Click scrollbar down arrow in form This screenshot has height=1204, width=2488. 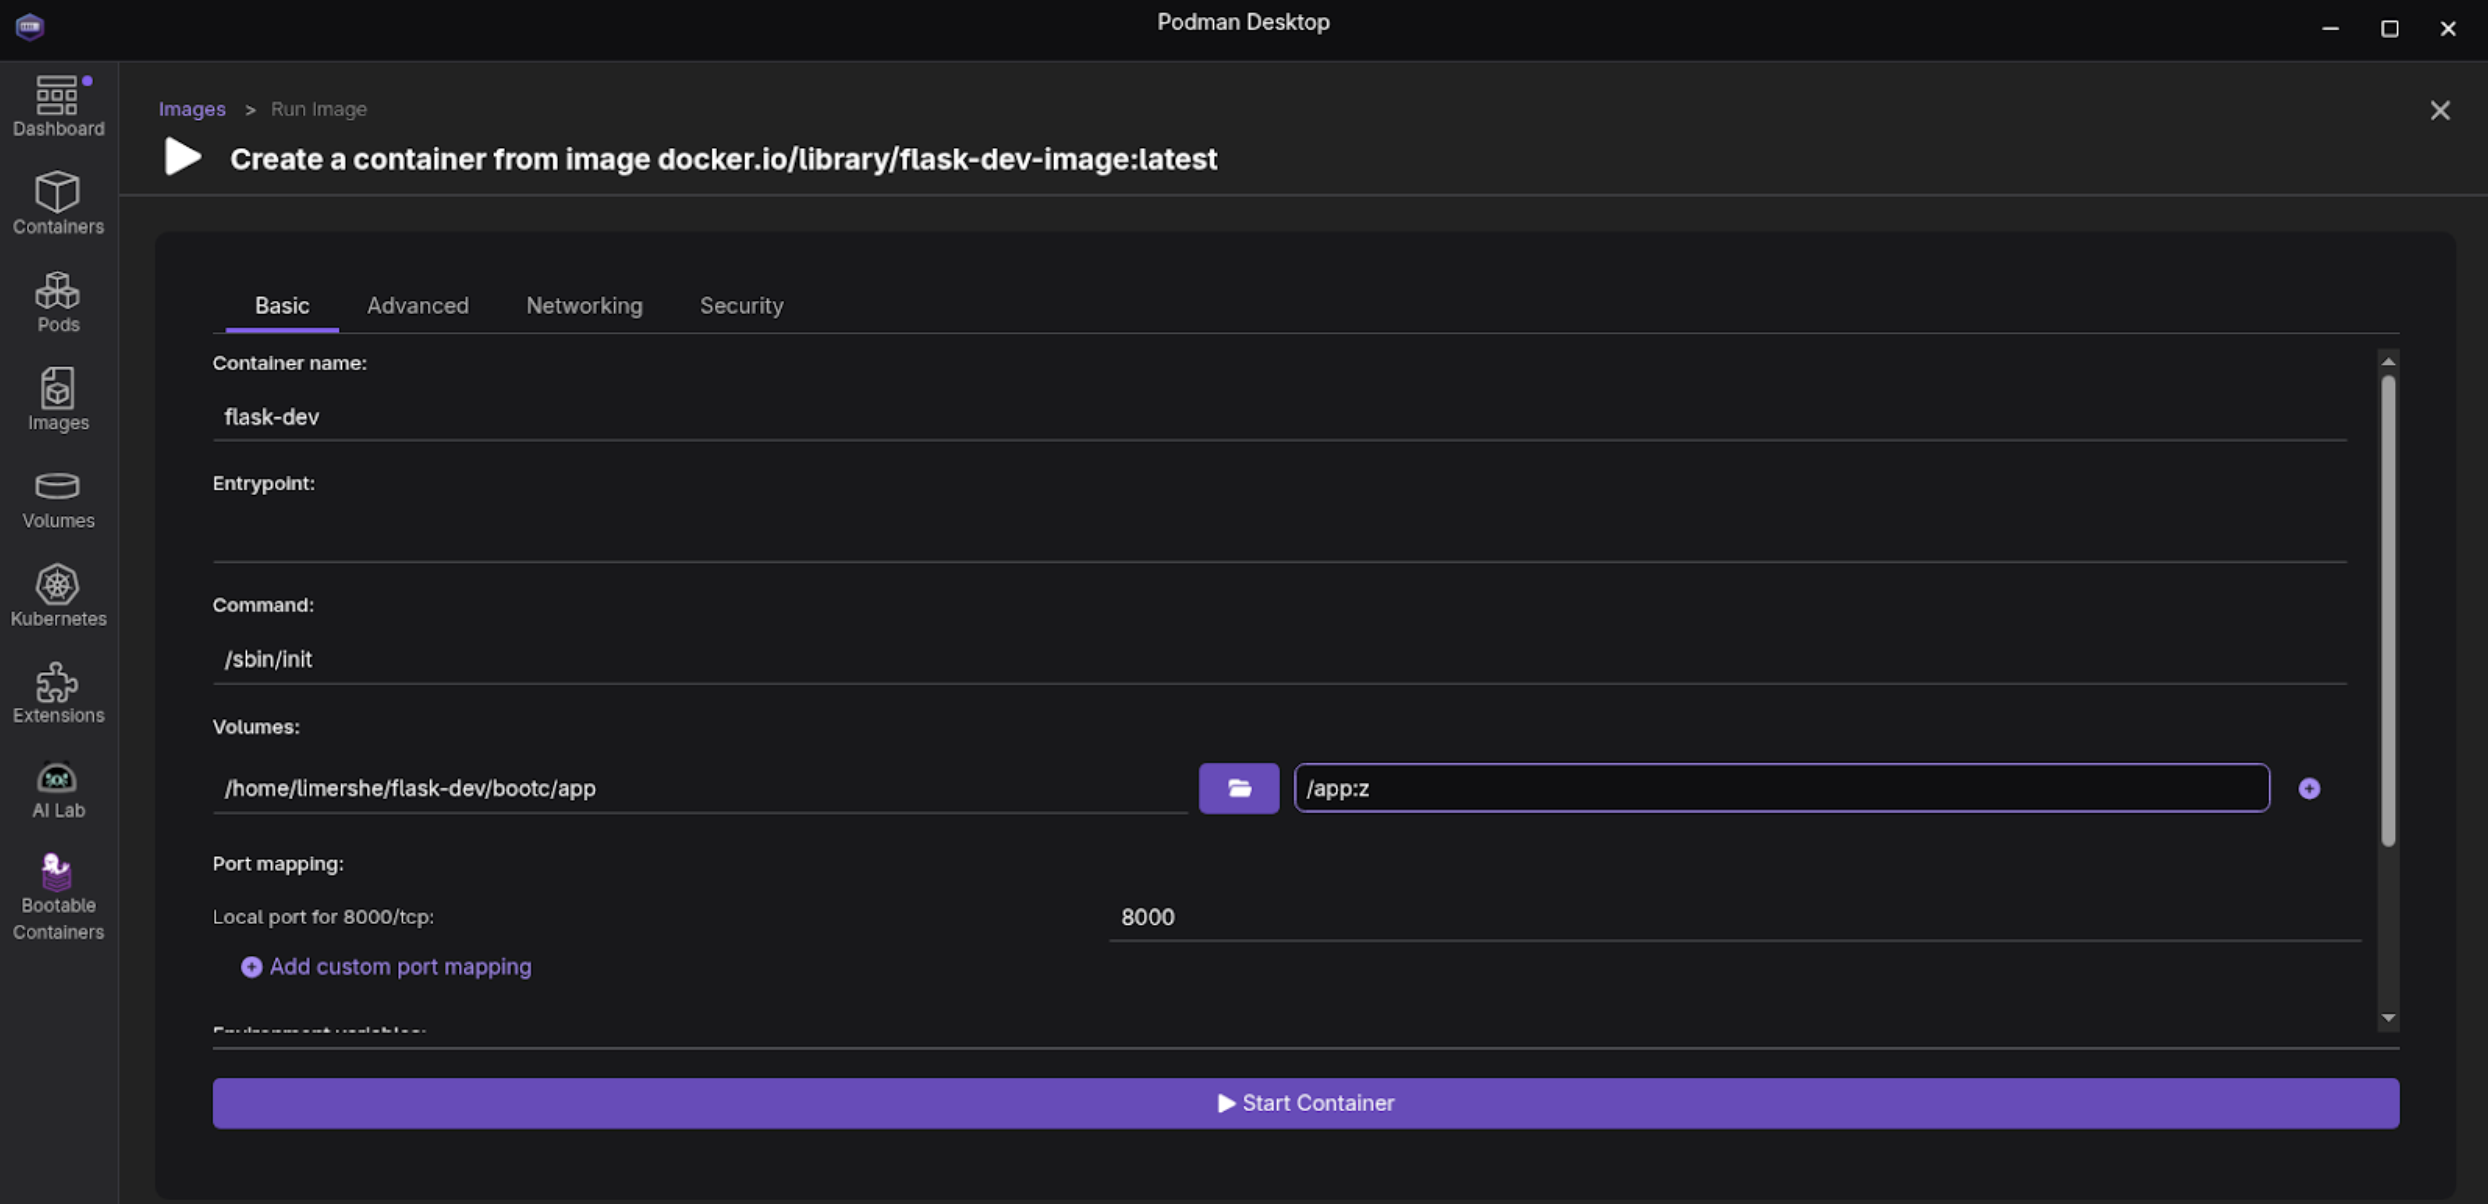pyautogui.click(x=2388, y=1018)
